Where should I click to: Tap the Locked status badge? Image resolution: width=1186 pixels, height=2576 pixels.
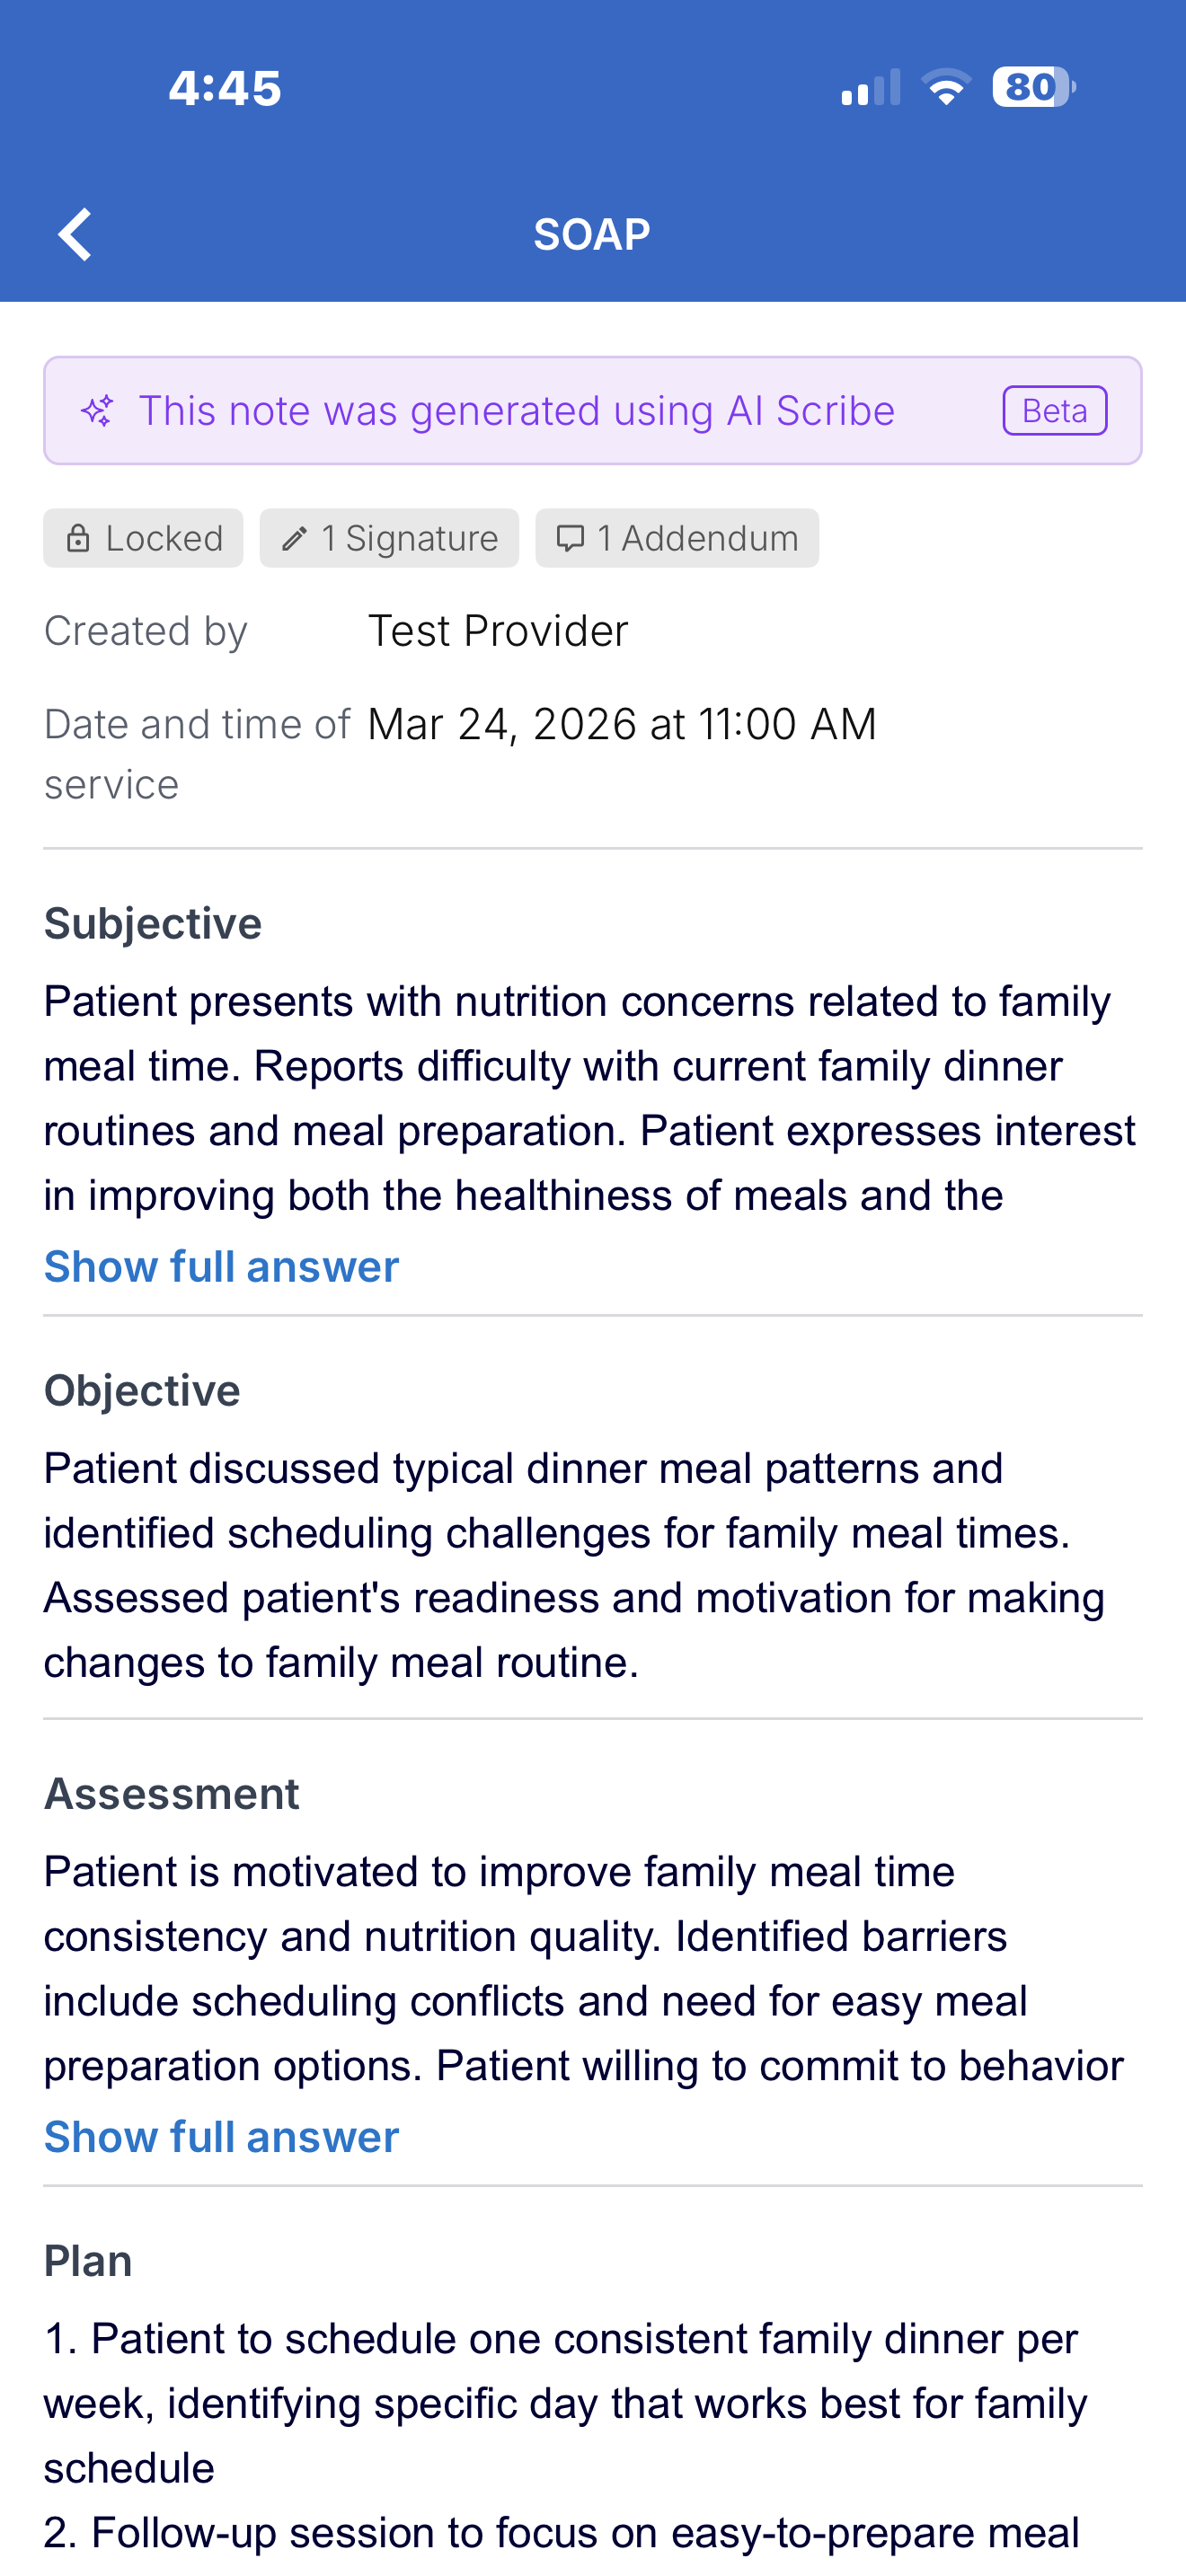(x=143, y=539)
